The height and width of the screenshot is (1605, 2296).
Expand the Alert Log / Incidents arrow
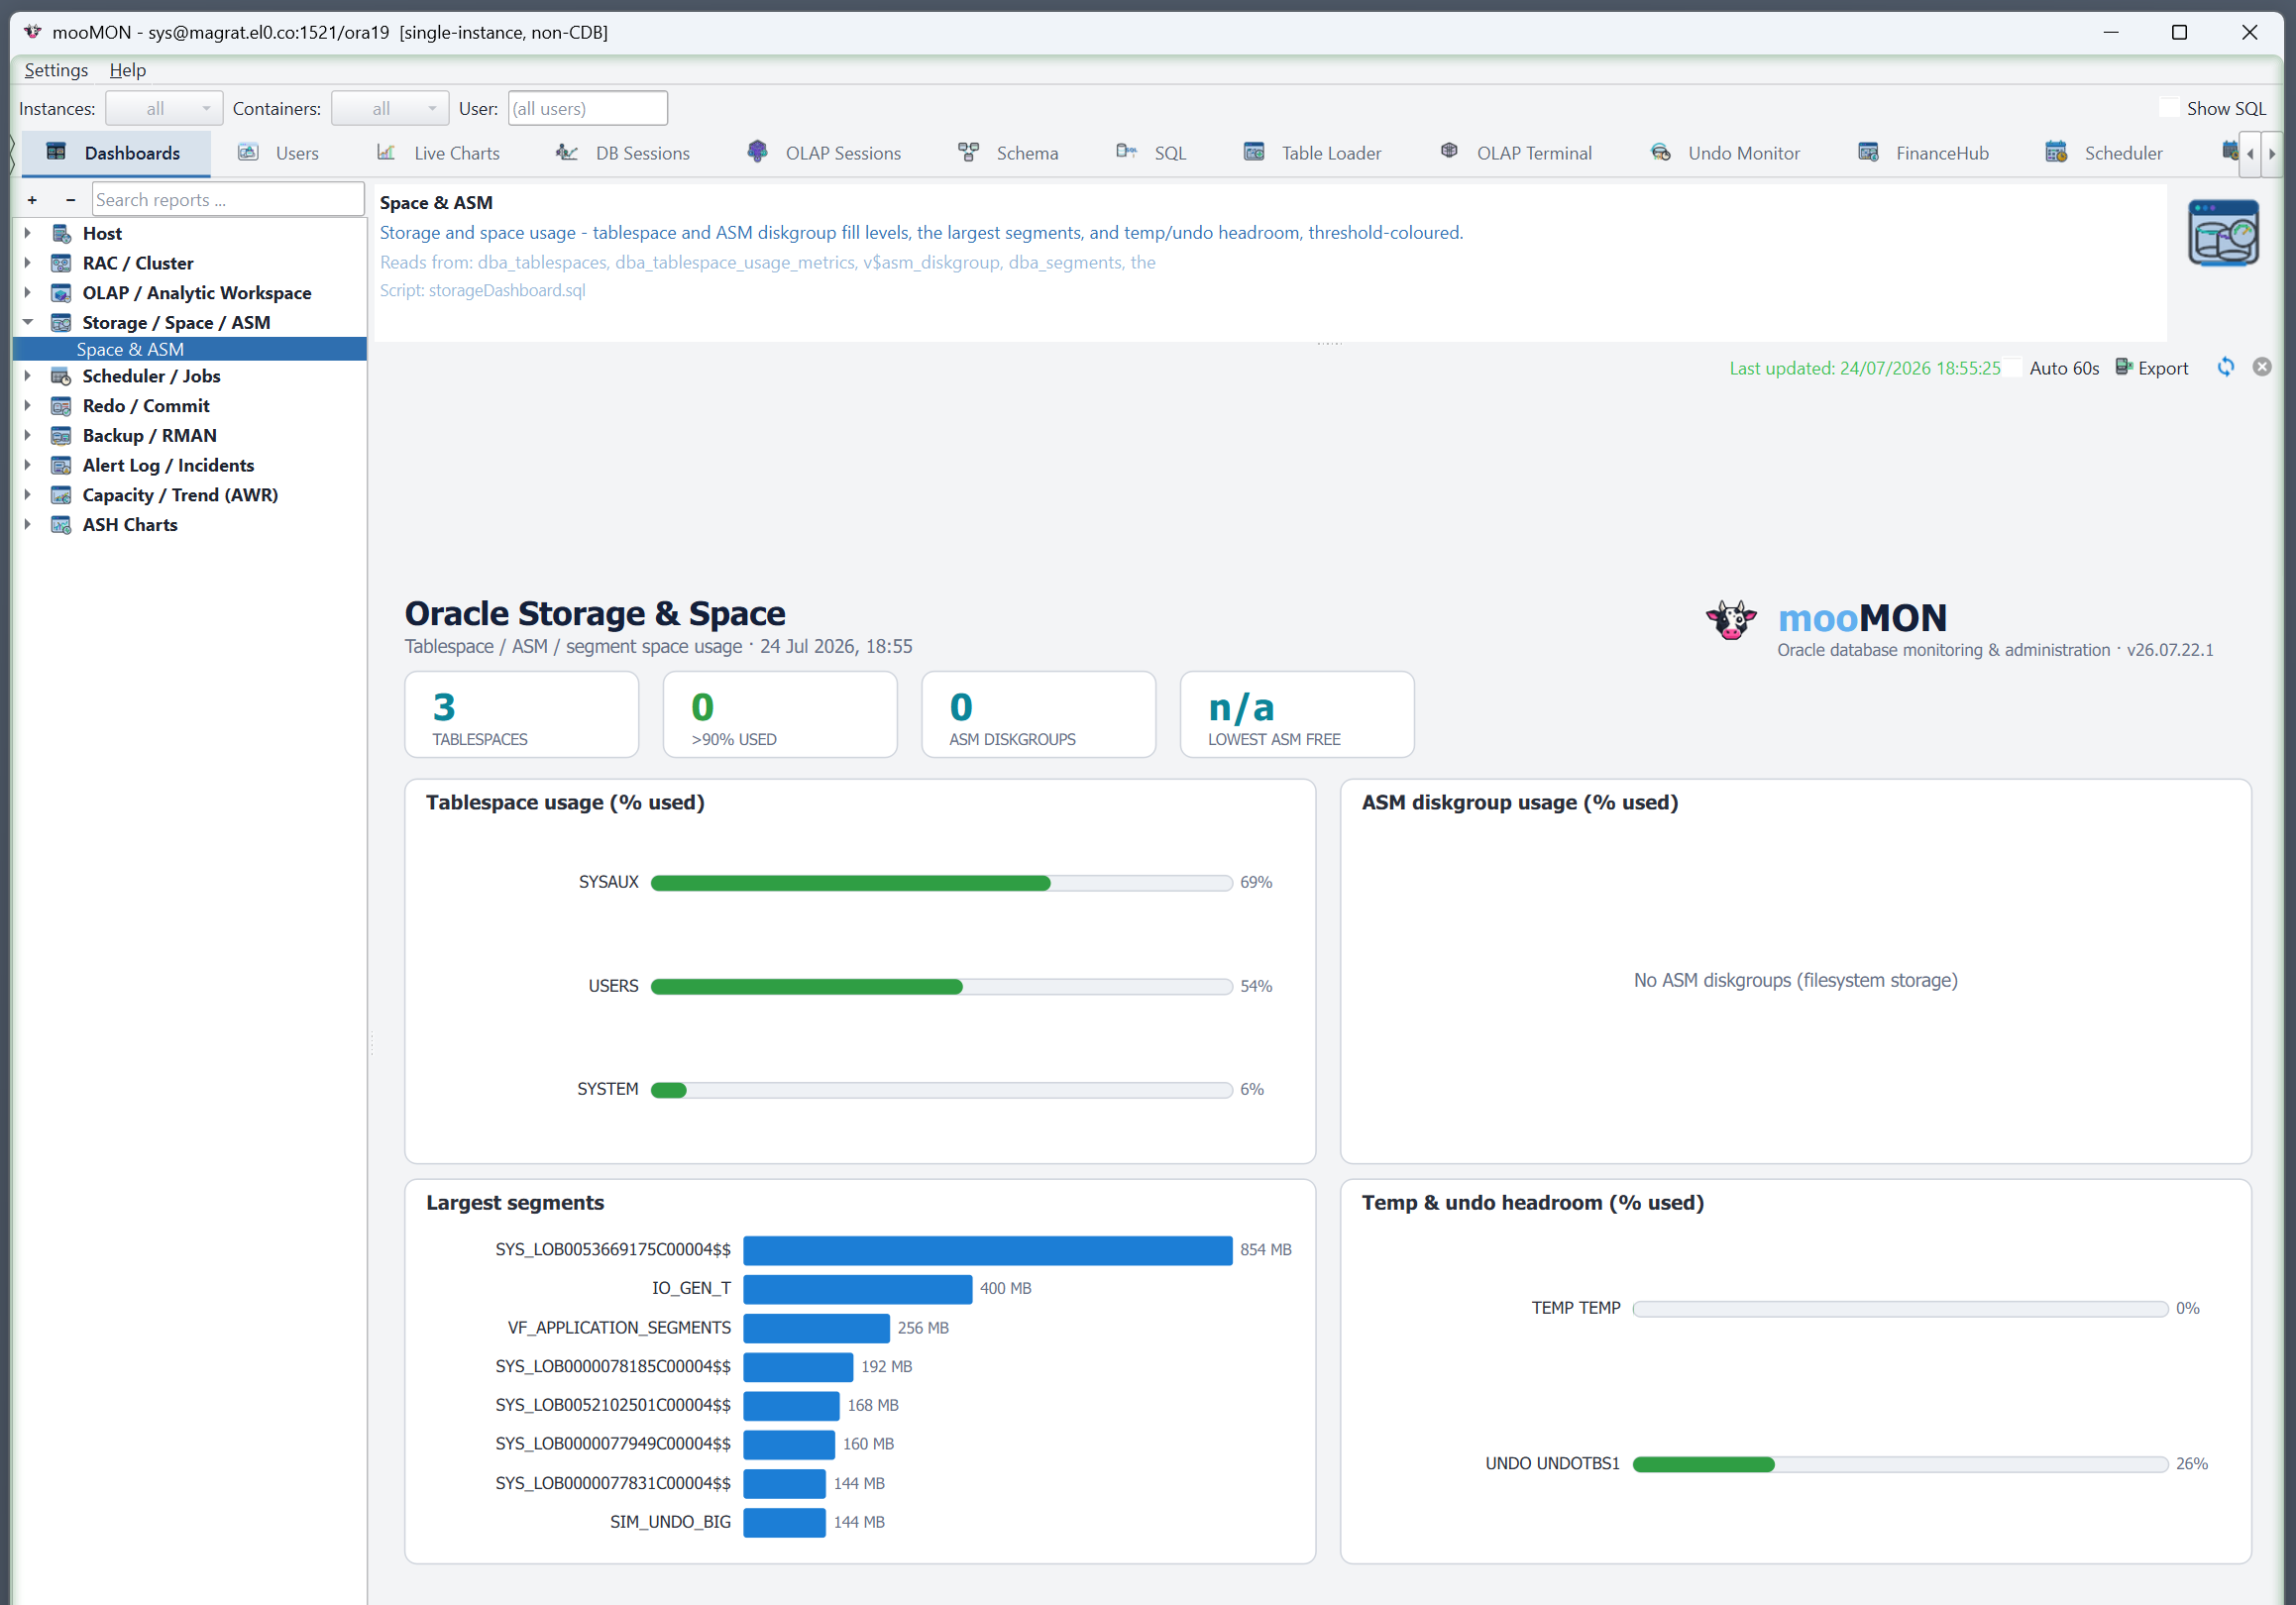tap(28, 465)
